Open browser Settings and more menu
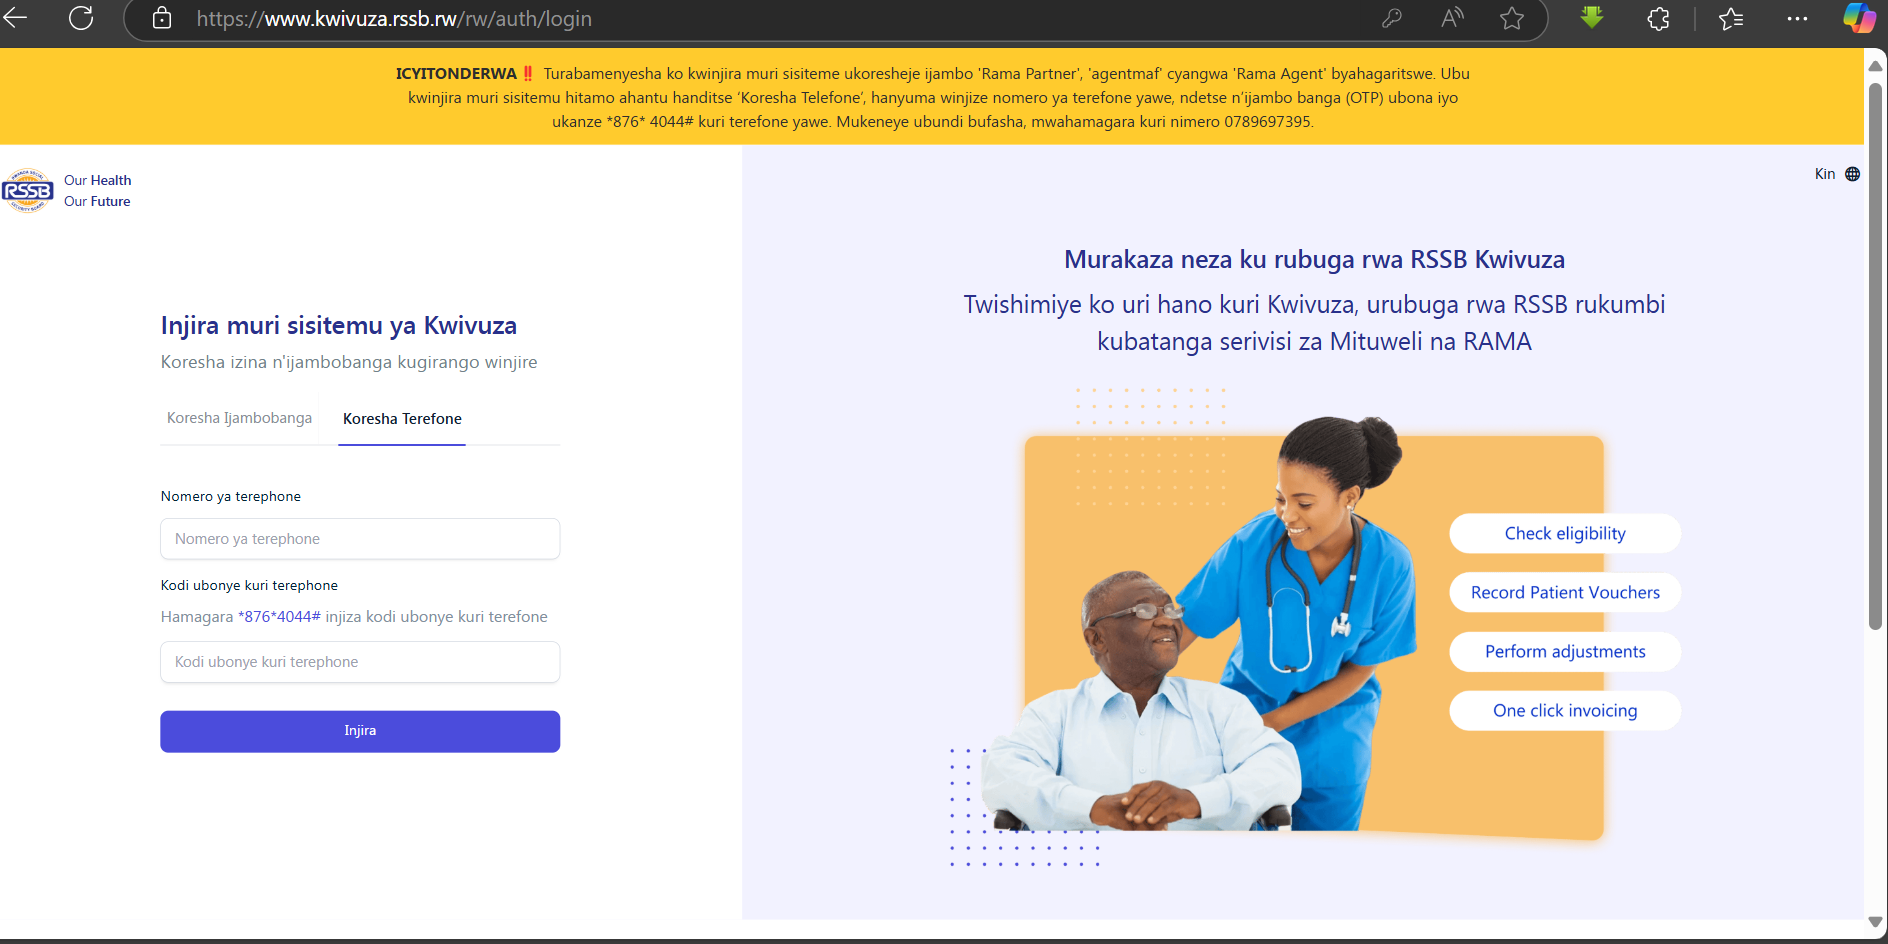 tap(1797, 18)
